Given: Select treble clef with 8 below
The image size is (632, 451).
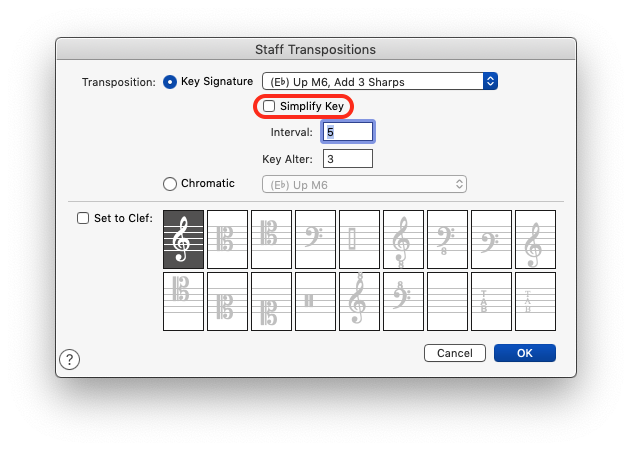Looking at the screenshot, I should click(403, 239).
